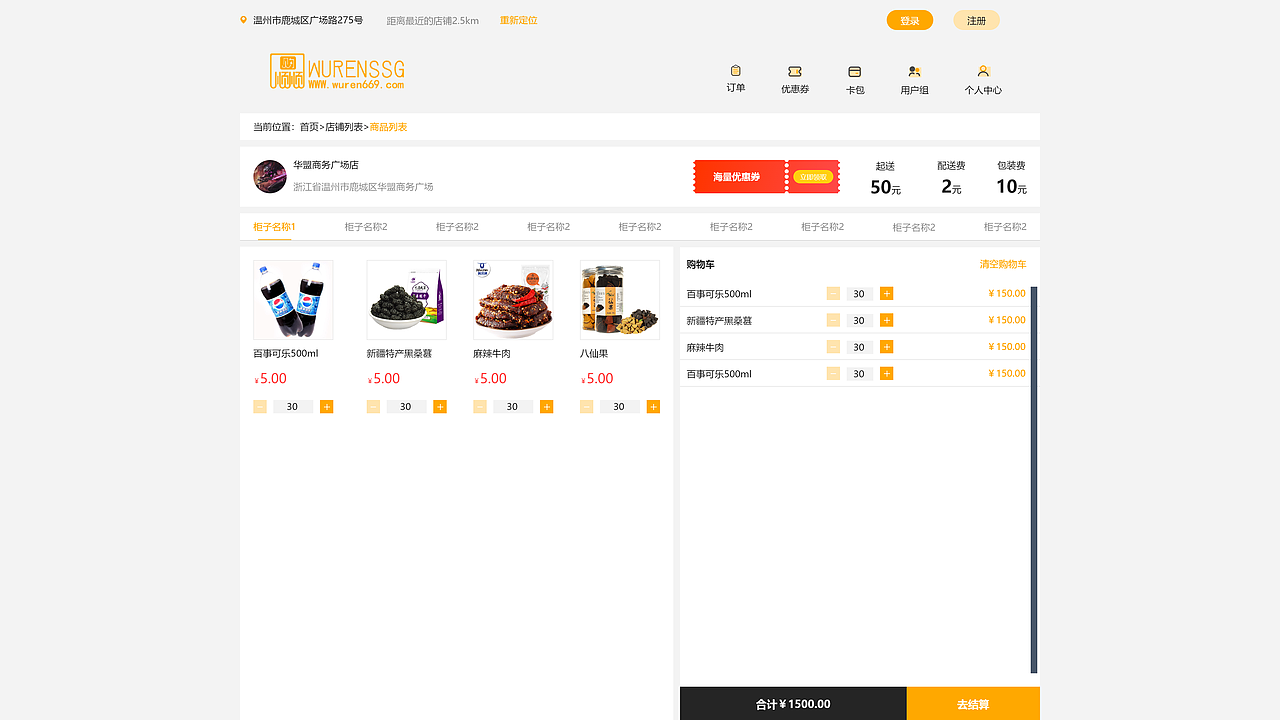
Task: Click 商品列表 in breadcrumb
Action: pos(389,127)
